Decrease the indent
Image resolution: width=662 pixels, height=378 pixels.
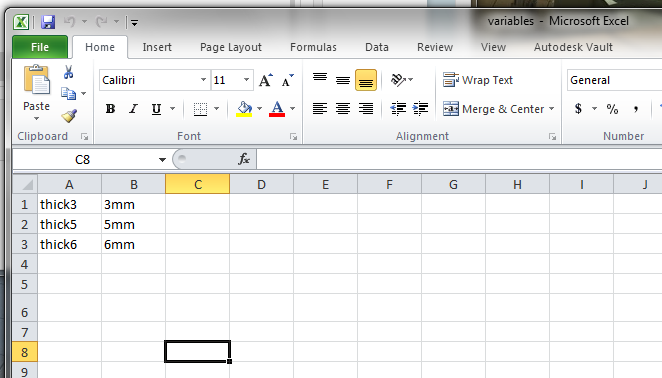coord(398,109)
